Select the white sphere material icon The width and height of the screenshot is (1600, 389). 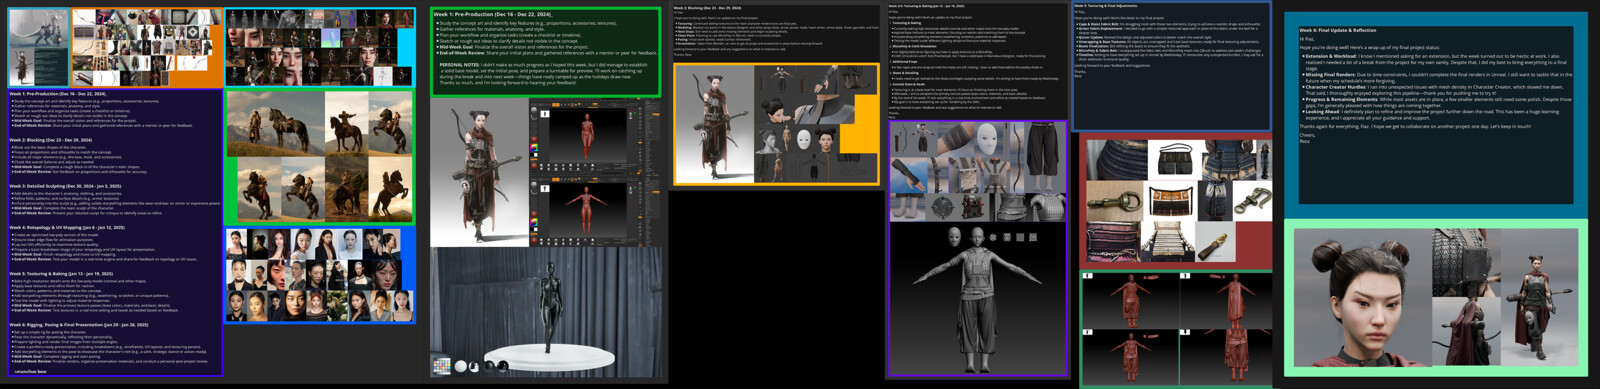coord(461,366)
